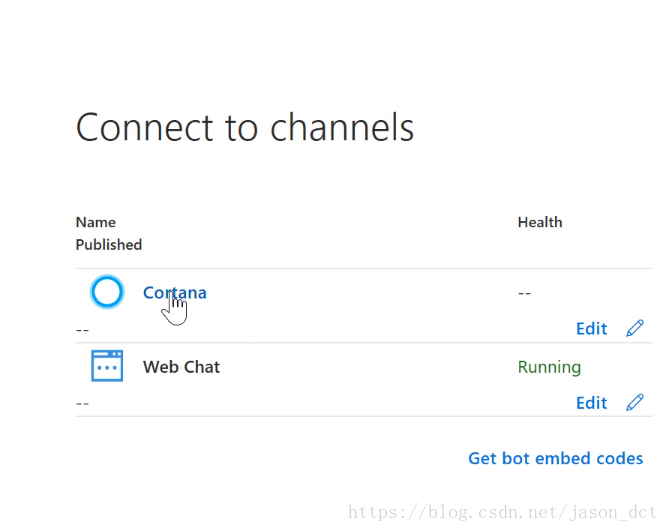Click the Web Chat window icon
670x532 pixels.
[107, 366]
